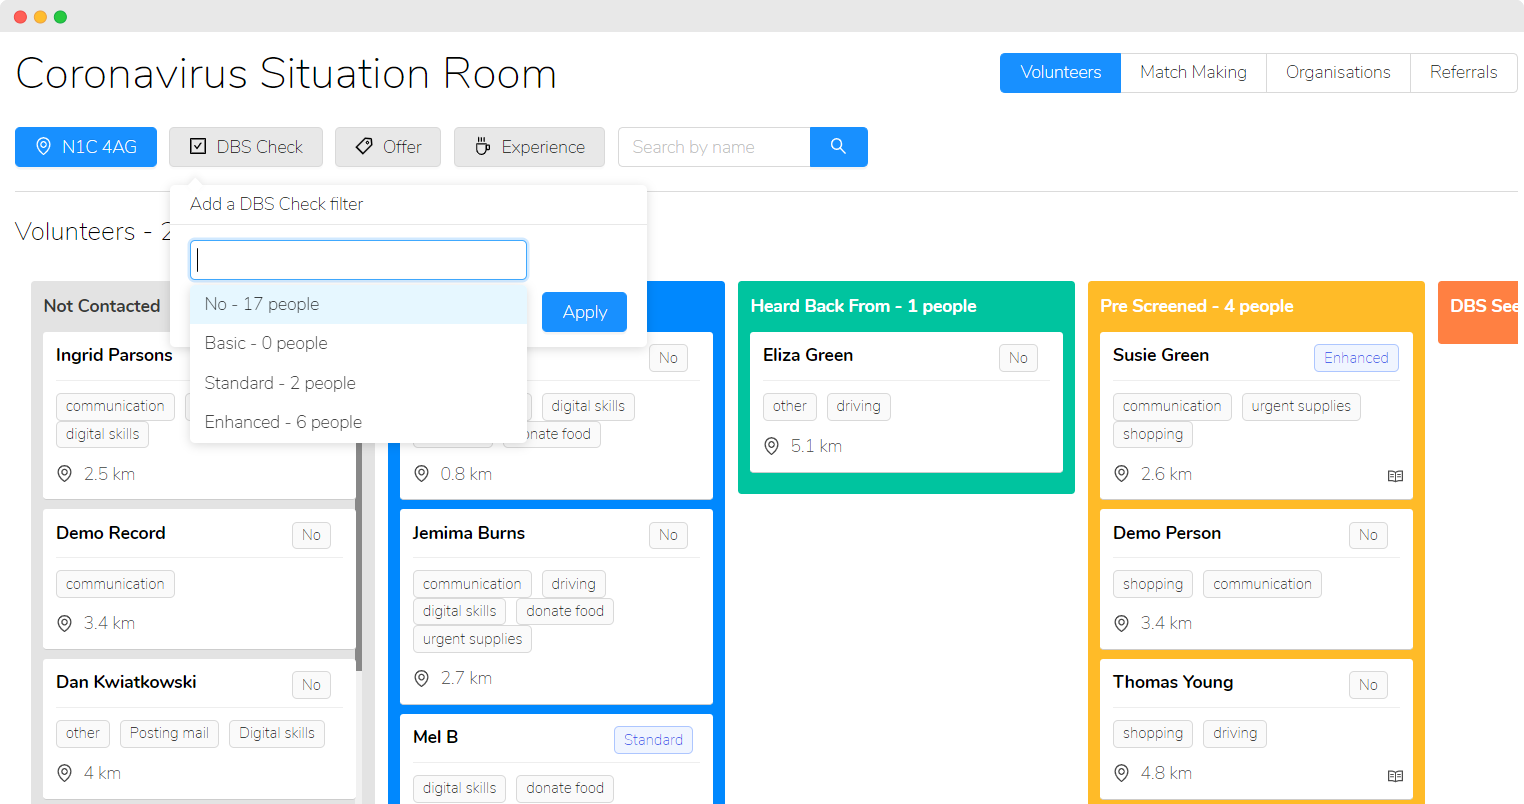Click the notes book icon on Susie Green card

pos(1395,476)
